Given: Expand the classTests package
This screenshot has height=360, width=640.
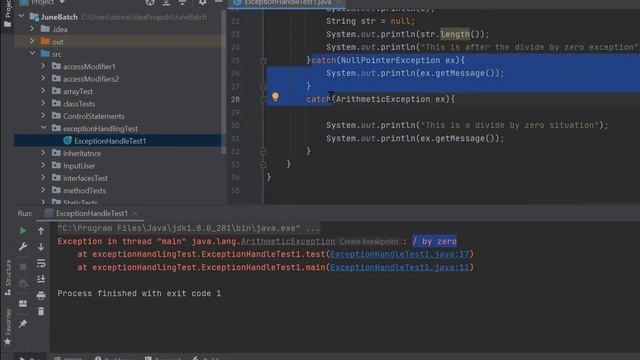Looking at the screenshot, I should coord(43,103).
